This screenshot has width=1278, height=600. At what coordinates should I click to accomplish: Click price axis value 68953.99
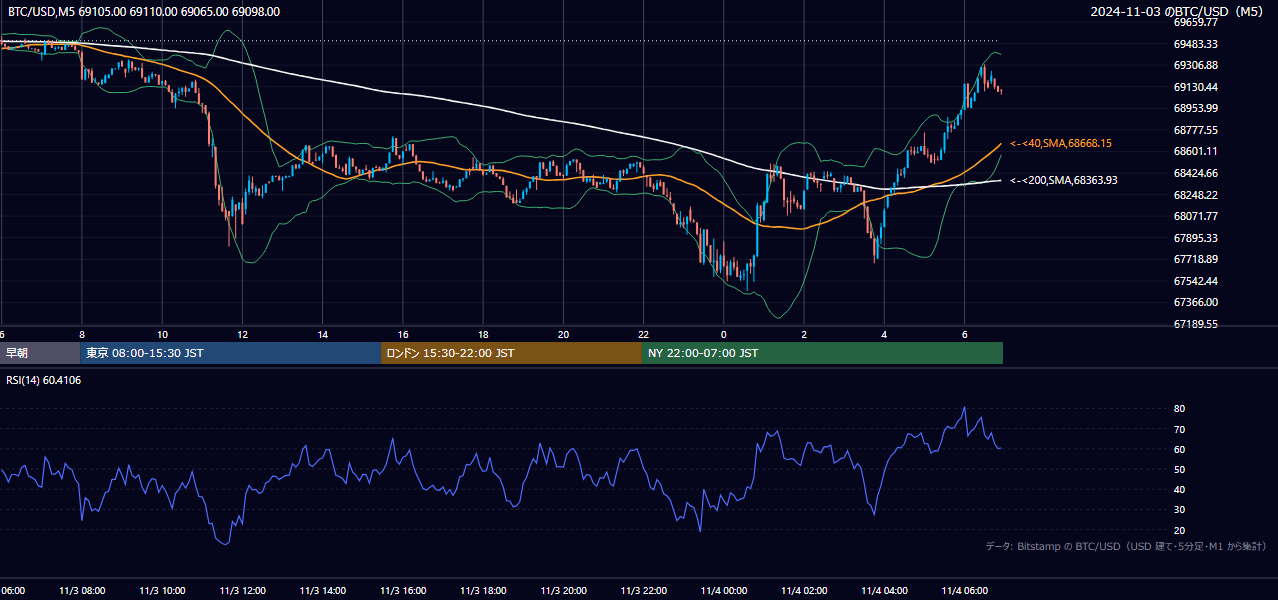coord(1195,108)
